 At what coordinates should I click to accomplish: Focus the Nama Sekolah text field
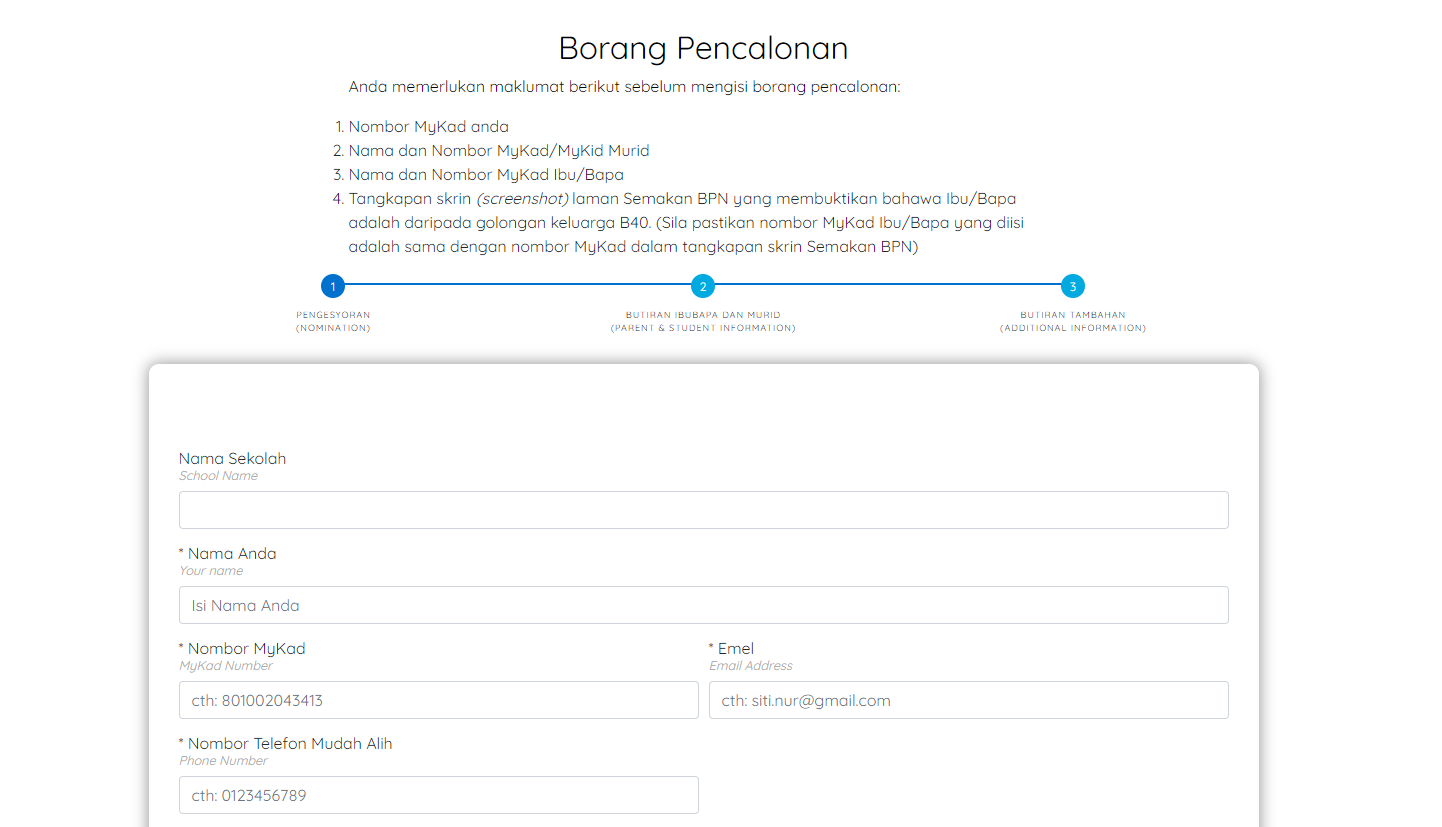[703, 510]
